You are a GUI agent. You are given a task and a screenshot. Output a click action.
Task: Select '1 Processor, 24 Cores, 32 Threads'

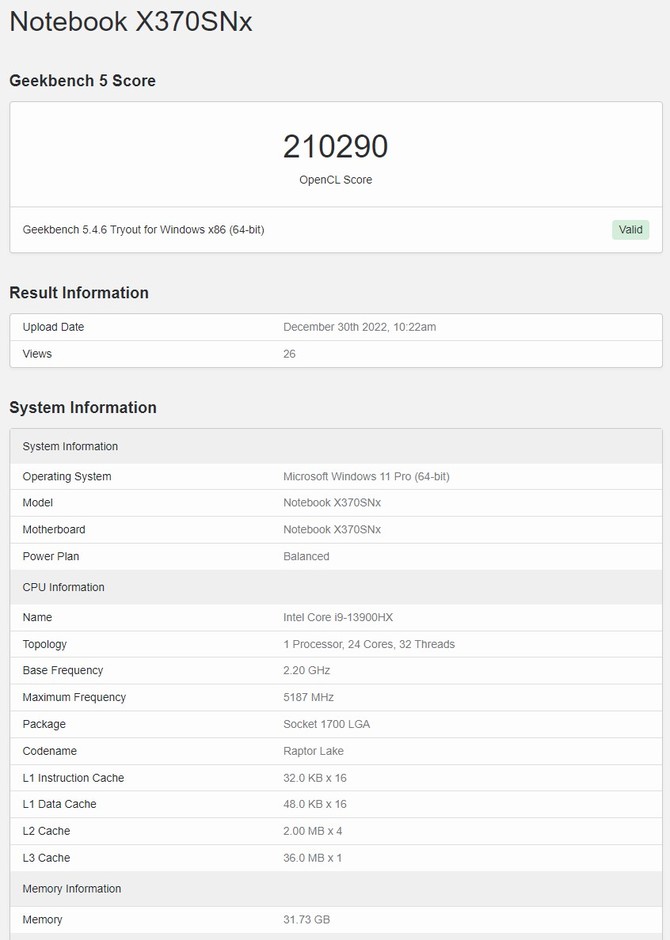(369, 644)
